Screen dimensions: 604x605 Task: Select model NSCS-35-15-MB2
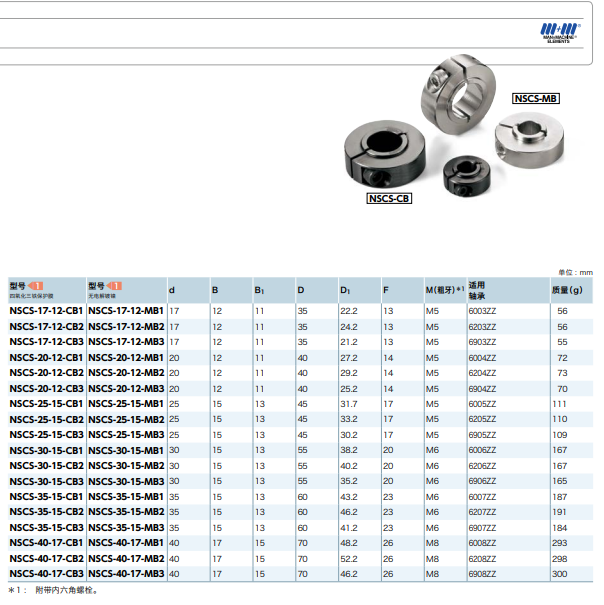[126, 512]
